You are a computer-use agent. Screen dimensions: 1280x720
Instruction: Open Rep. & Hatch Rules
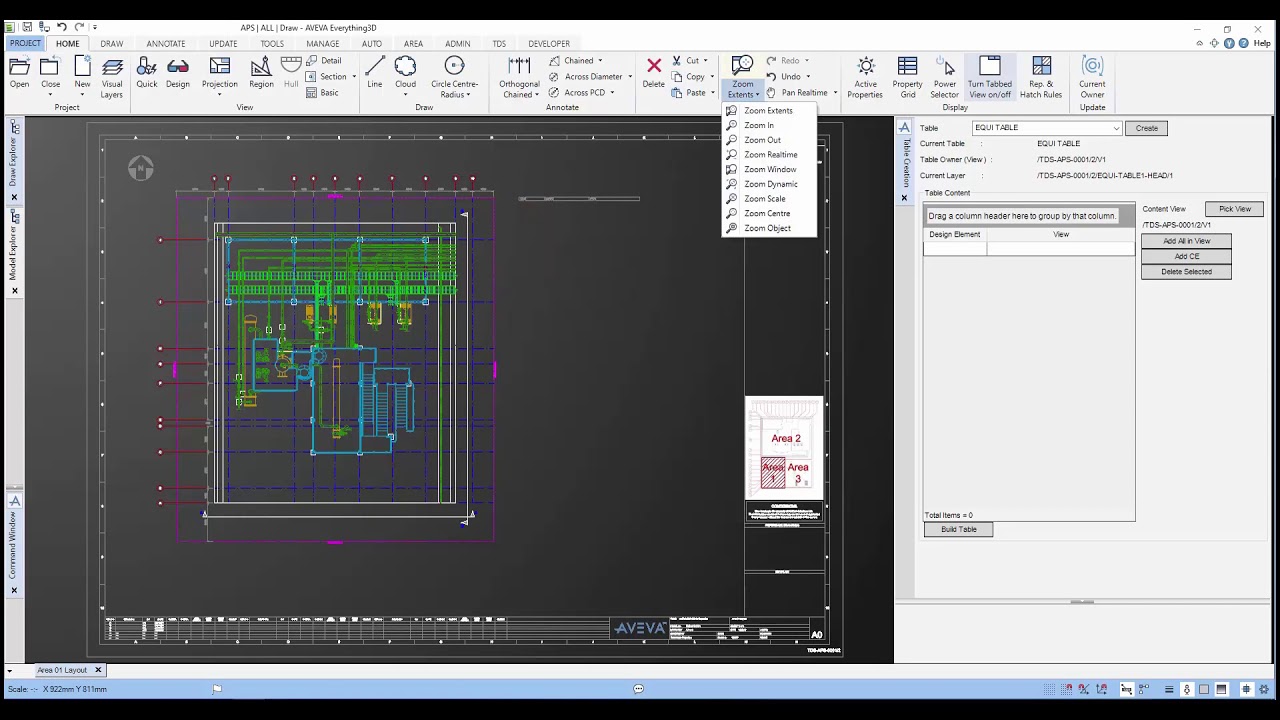pyautogui.click(x=1041, y=78)
